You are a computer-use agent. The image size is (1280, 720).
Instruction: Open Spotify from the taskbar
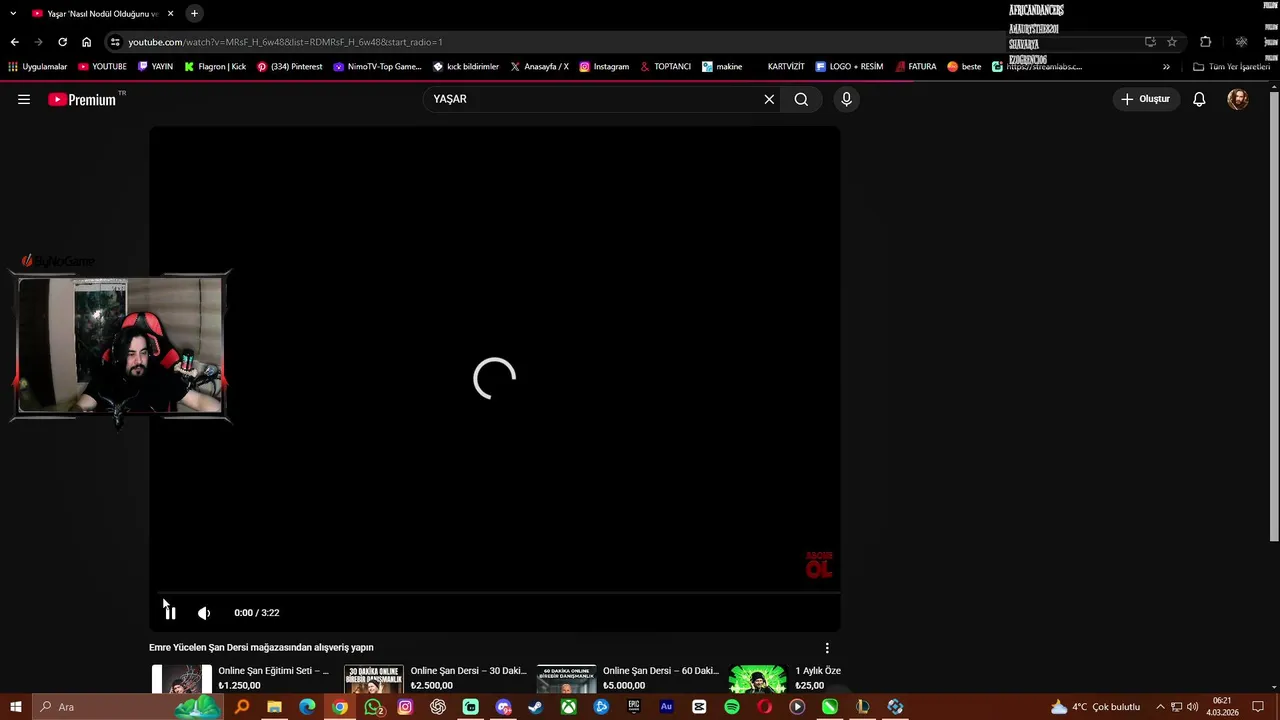(732, 707)
